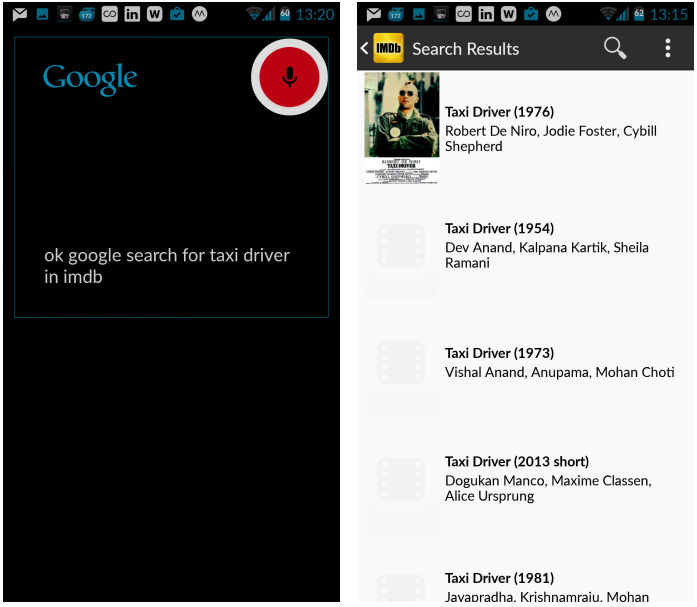Tap the recognized voice query text
The image size is (697, 607).
point(167,266)
